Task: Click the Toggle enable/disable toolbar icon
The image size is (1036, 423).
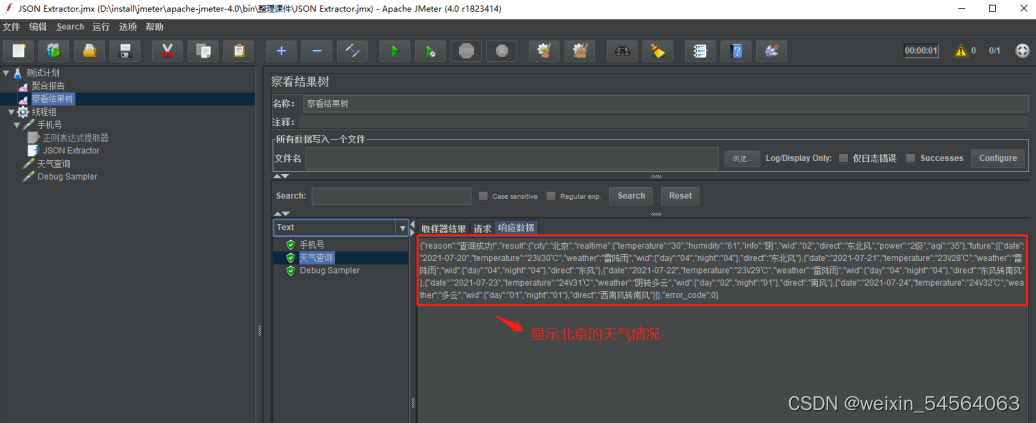Action: point(352,51)
